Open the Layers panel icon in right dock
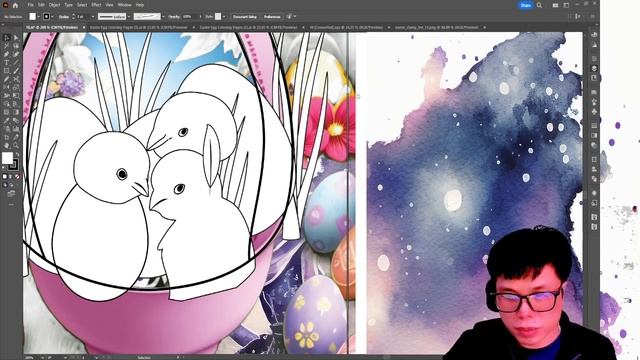 (x=594, y=68)
